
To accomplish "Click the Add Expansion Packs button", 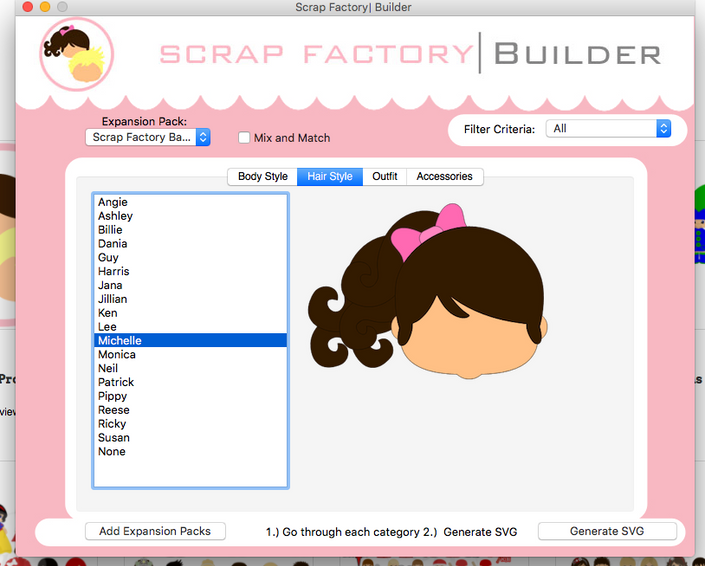I will [x=155, y=531].
